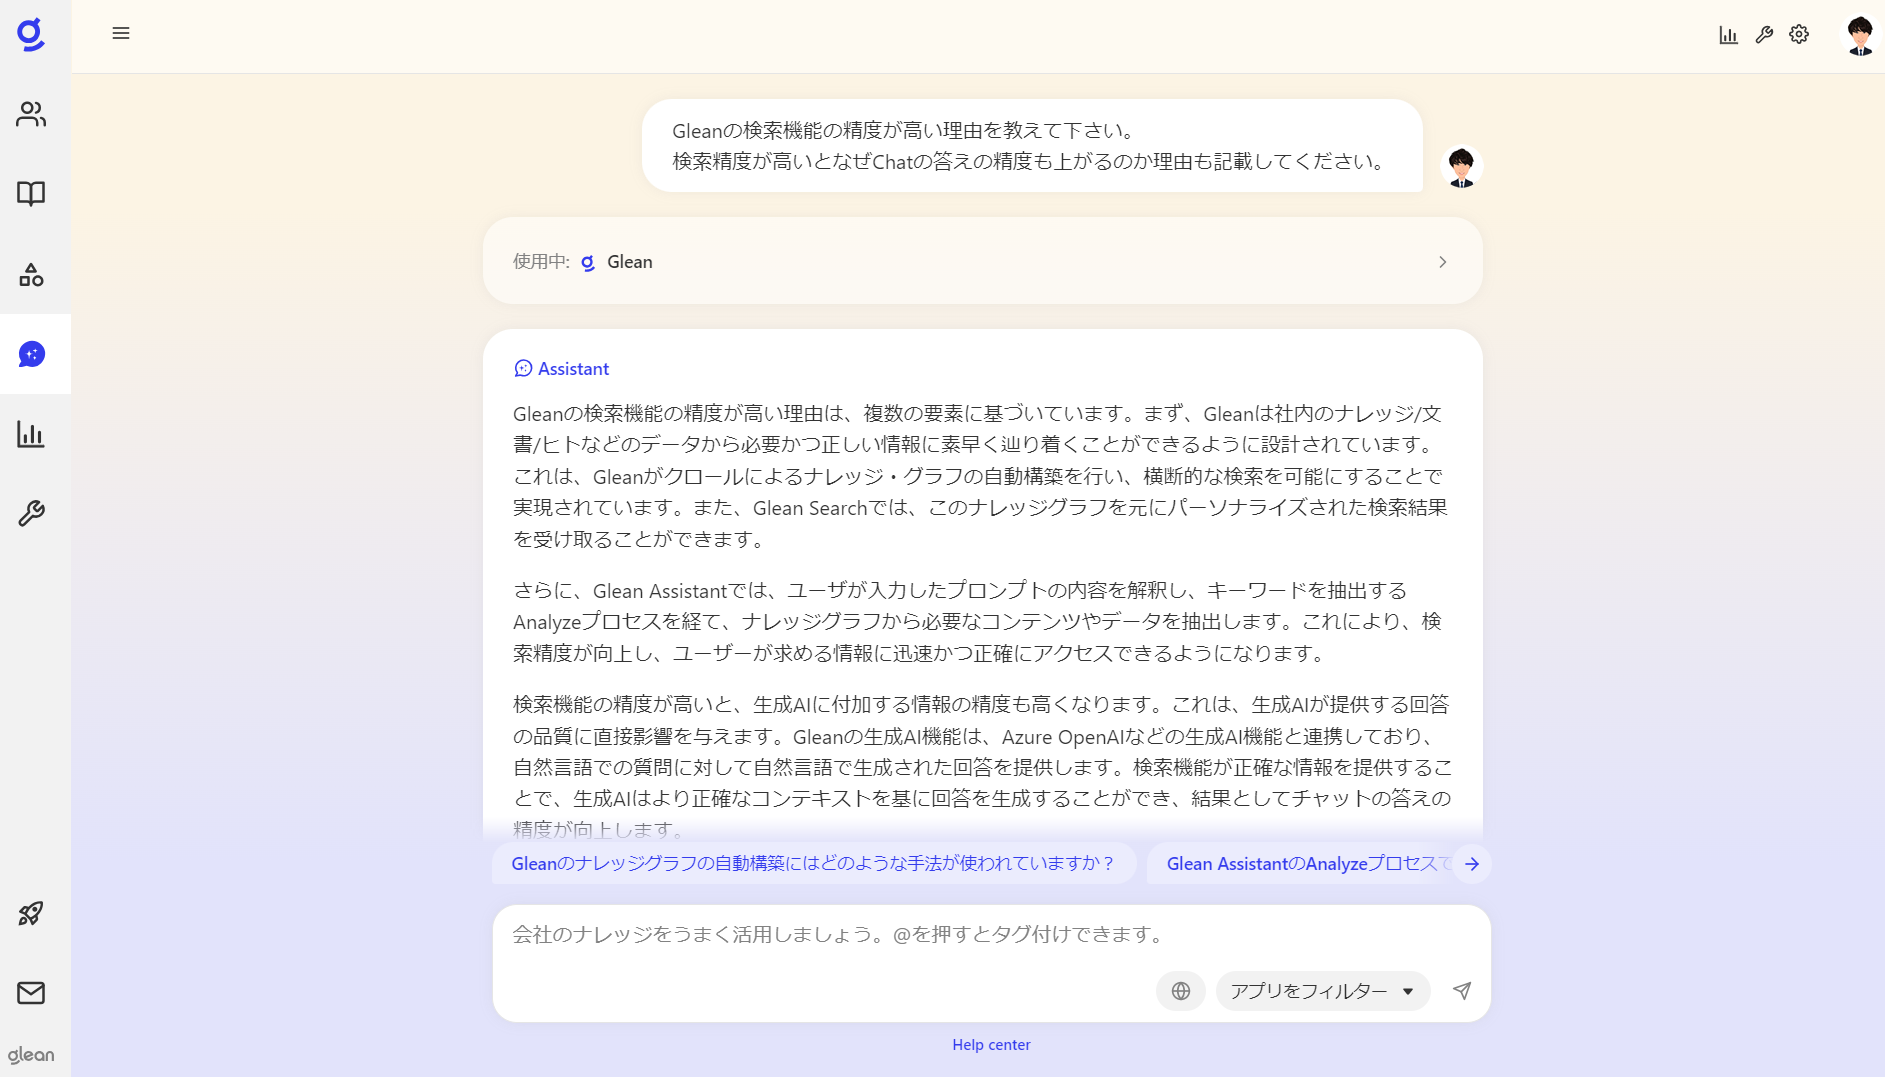Select the Chat assistant icon in sidebar
This screenshot has height=1077, width=1885.
[x=31, y=354]
